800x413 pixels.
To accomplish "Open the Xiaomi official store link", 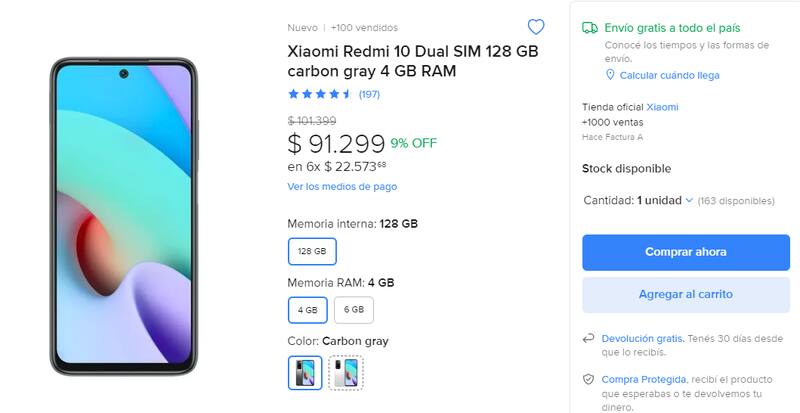I will tap(662, 106).
